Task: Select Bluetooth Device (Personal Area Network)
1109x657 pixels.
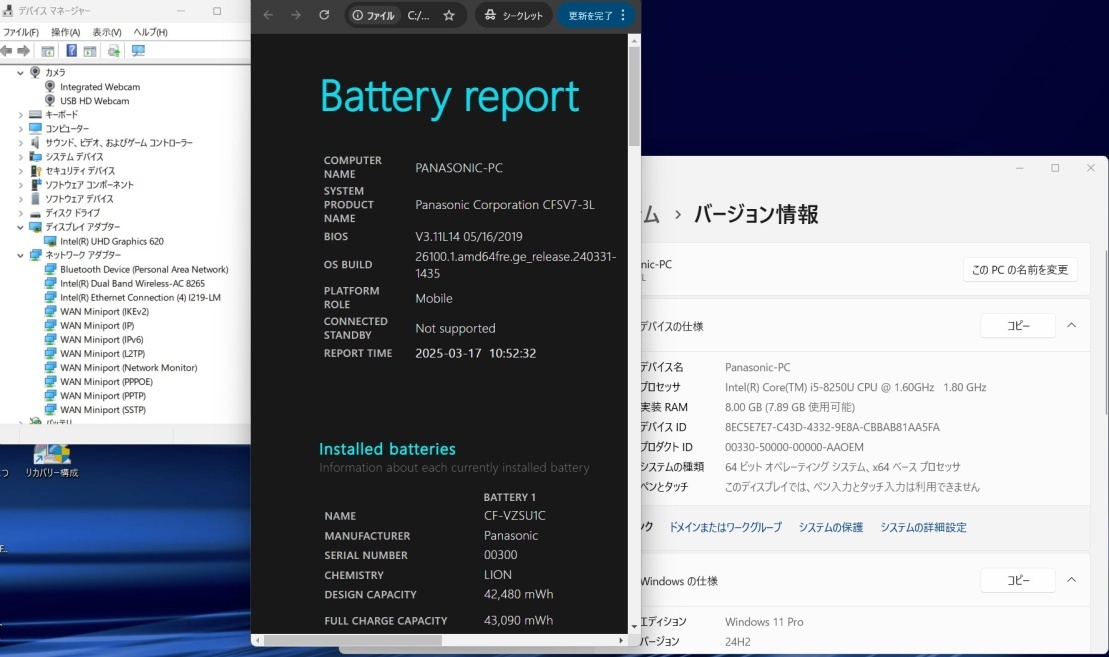Action: pyautogui.click(x=144, y=269)
